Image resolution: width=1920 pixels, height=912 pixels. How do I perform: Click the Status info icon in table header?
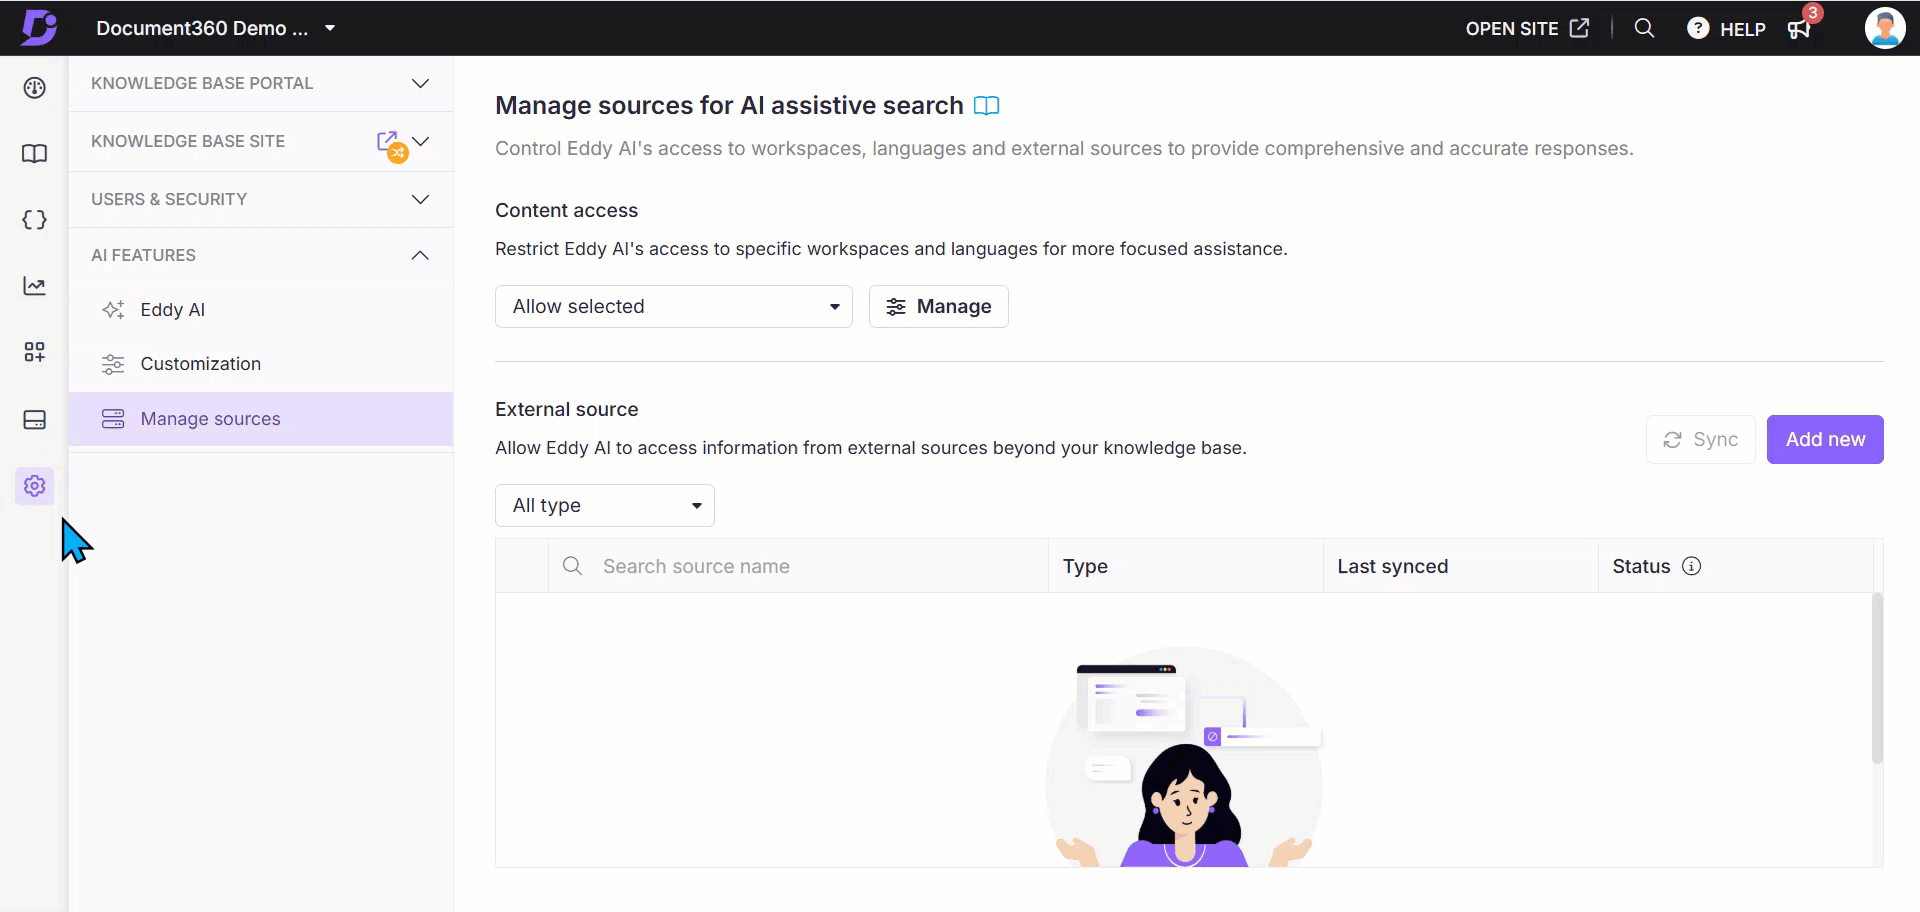coord(1692,566)
